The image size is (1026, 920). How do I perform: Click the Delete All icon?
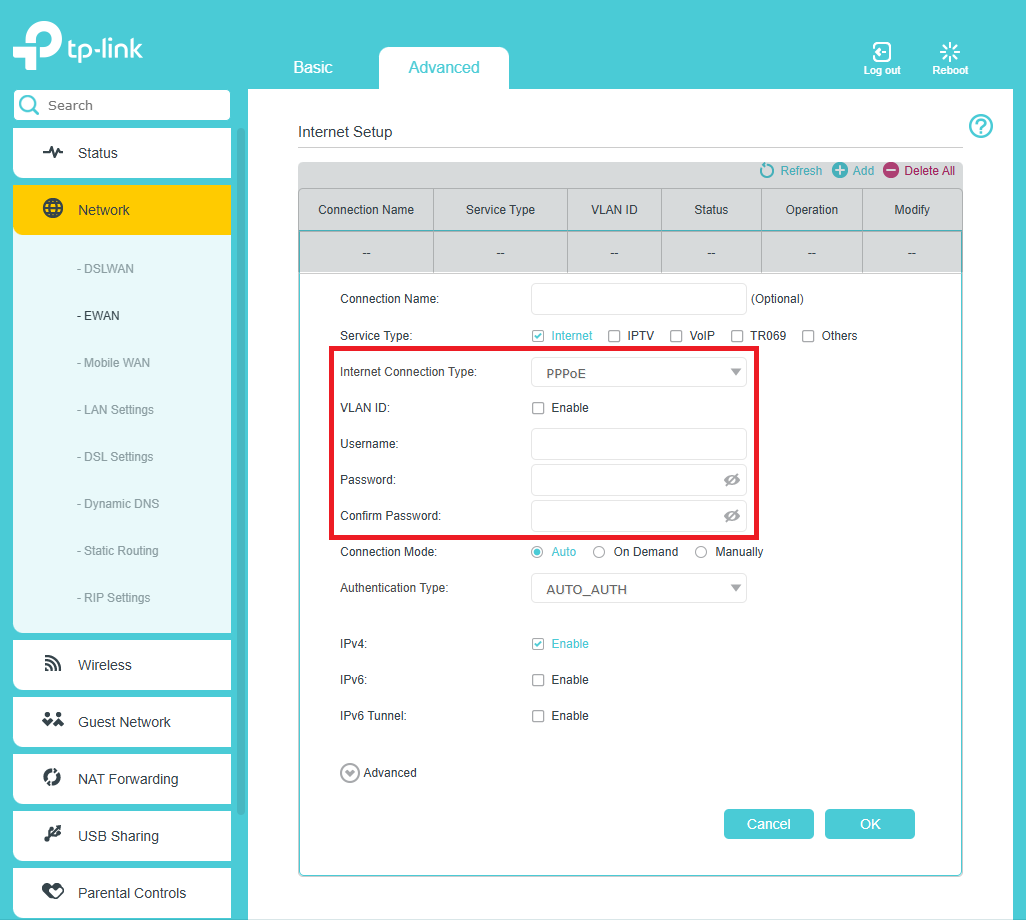coord(891,170)
